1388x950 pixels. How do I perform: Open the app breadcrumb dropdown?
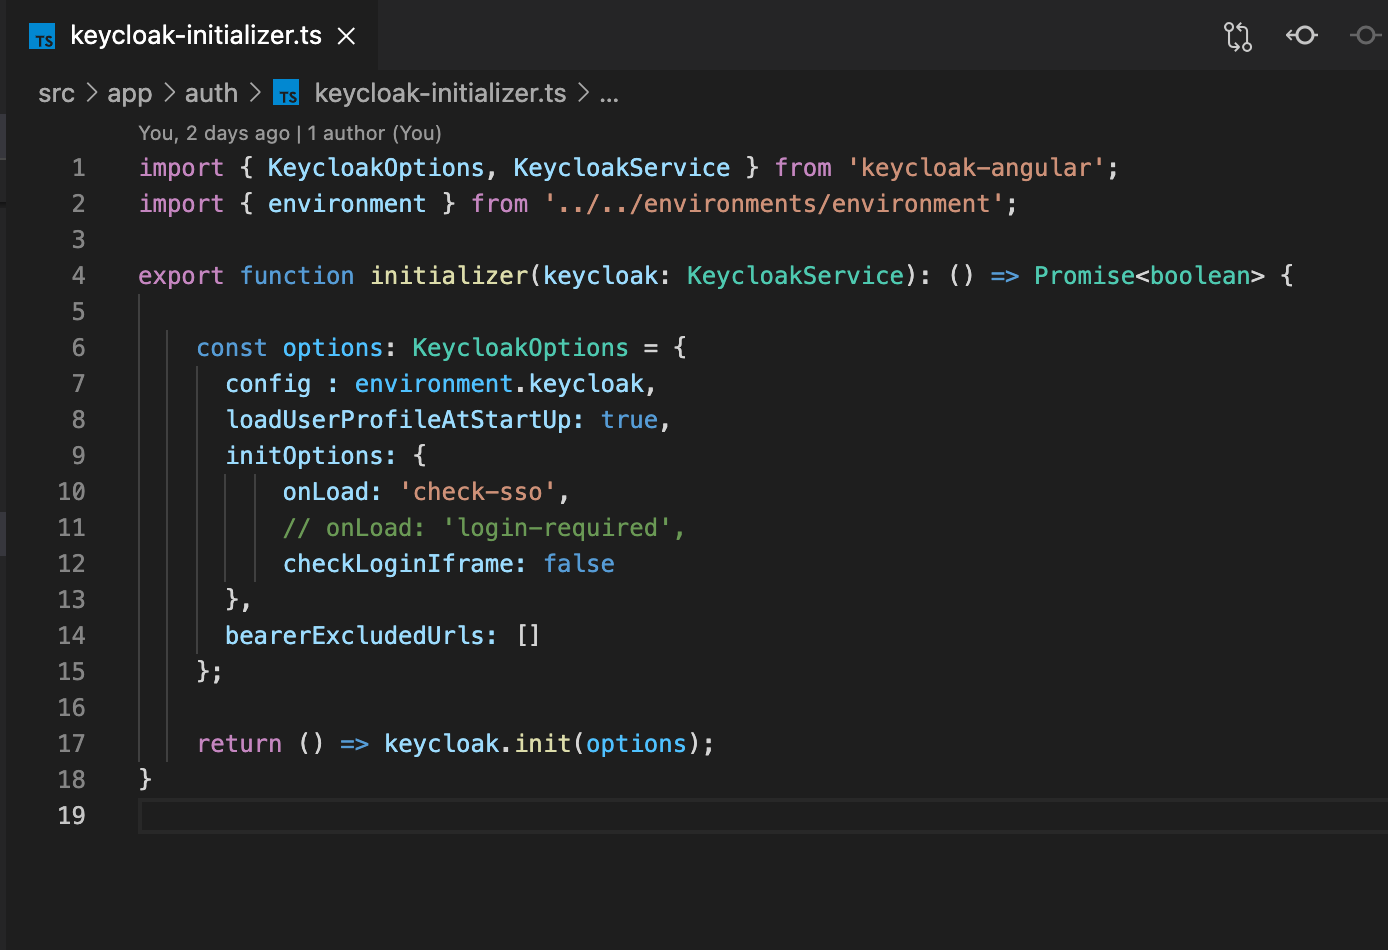130,92
